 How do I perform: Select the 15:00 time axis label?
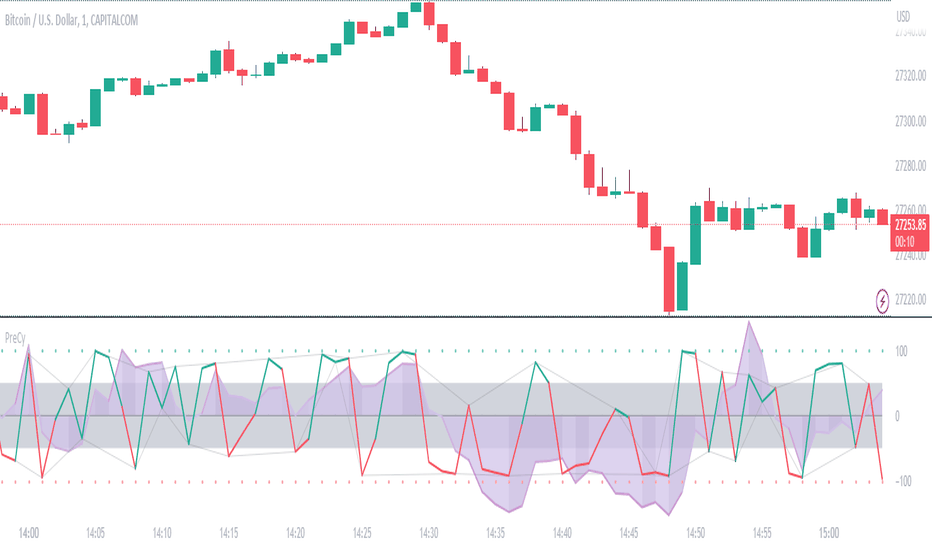829,535
